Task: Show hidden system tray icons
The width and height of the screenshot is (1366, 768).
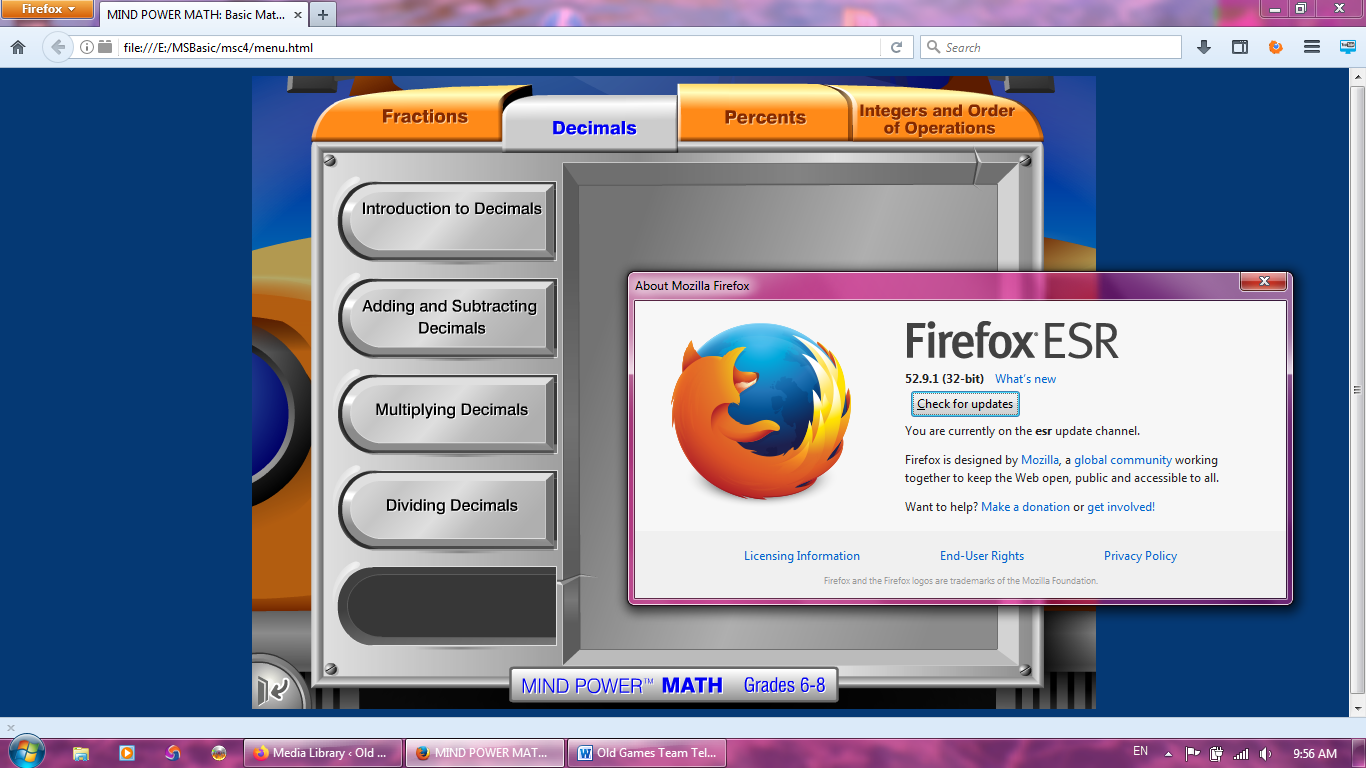Action: (1168, 753)
